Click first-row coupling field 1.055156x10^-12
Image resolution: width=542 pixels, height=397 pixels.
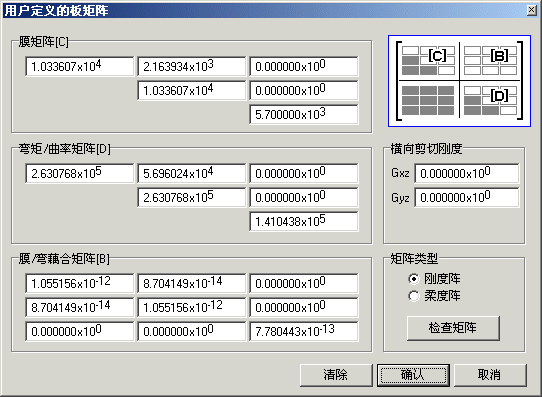coord(80,283)
